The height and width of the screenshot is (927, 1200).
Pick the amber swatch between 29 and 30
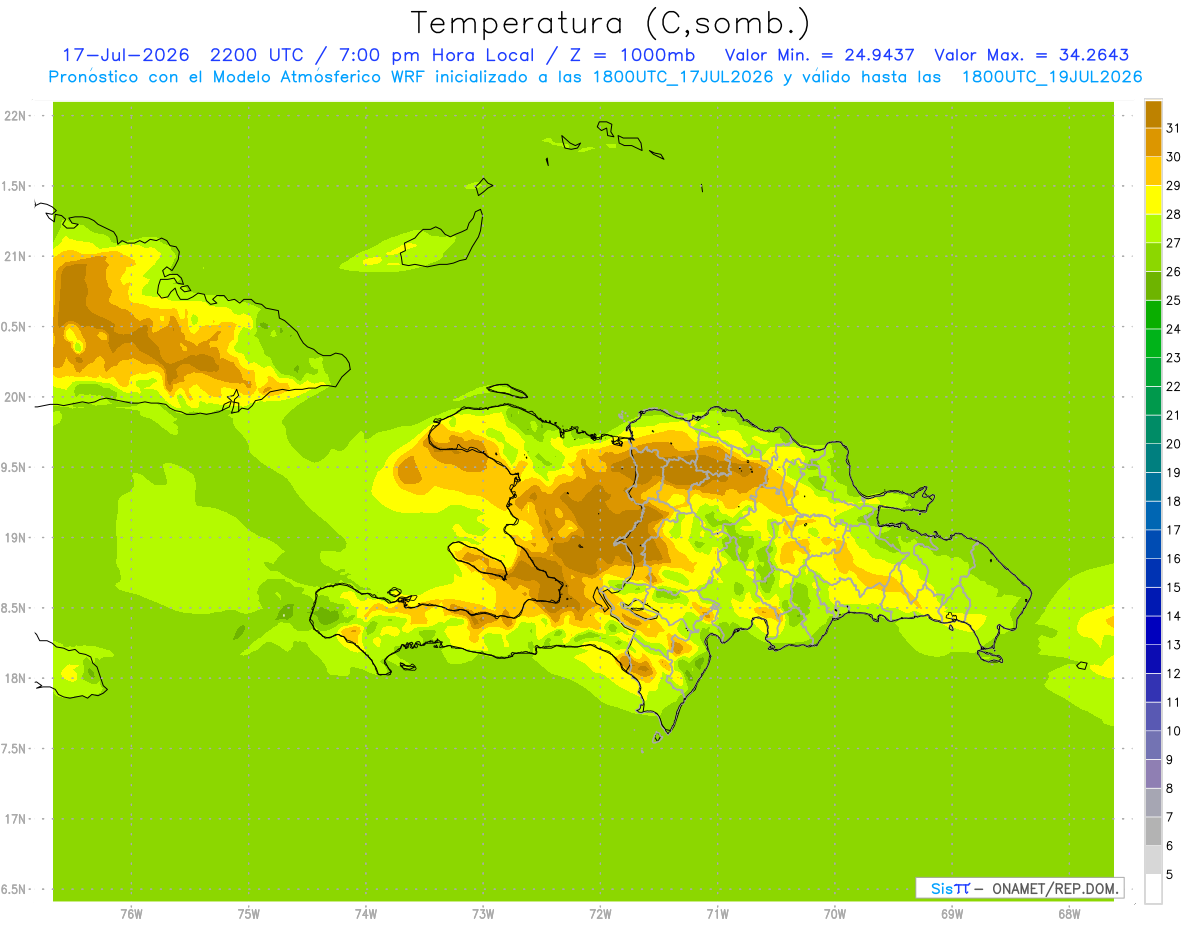coord(1153,171)
